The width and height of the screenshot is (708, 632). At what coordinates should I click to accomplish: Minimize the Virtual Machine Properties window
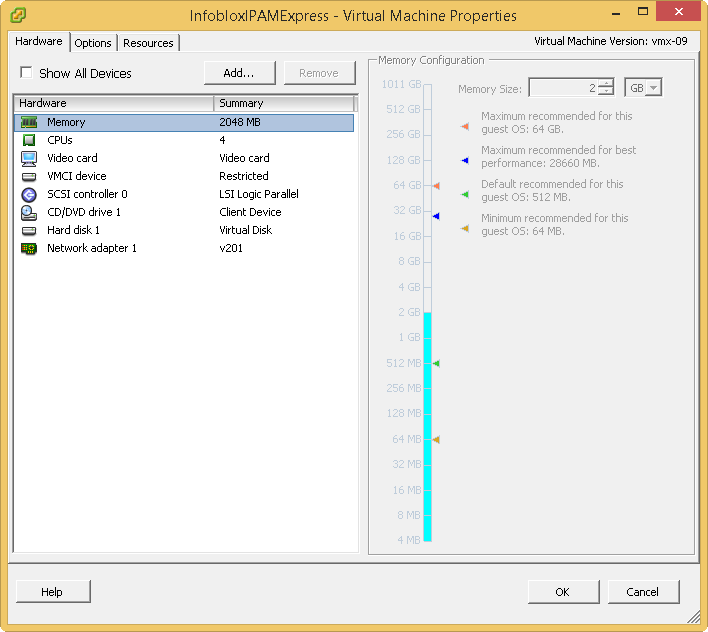[x=616, y=12]
